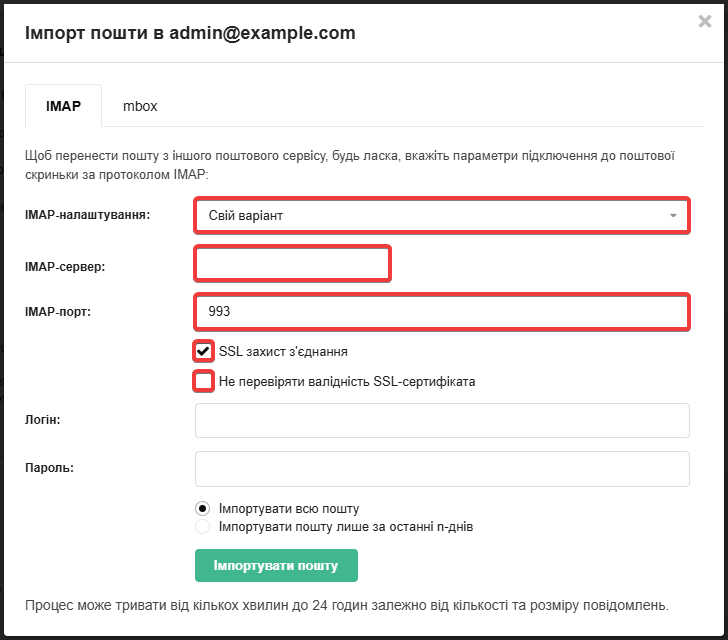Open the IMAP settings dropdown showing 'Свій варіант'
Viewport: 728px width, 640px height.
(441, 215)
